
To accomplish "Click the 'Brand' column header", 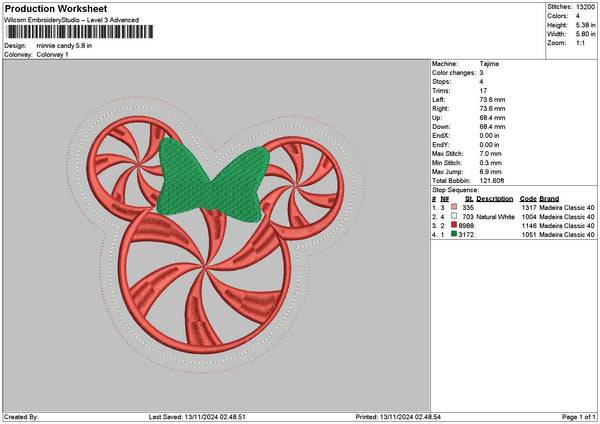I will [x=549, y=199].
